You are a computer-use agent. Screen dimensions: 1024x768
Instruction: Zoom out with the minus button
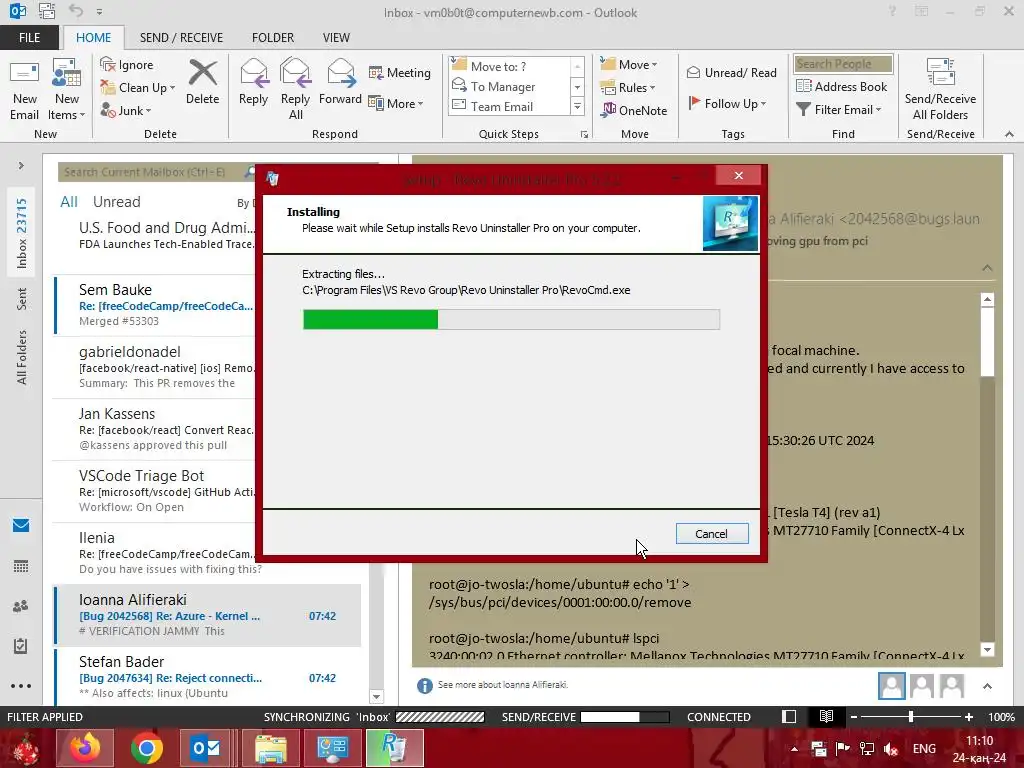(x=854, y=717)
